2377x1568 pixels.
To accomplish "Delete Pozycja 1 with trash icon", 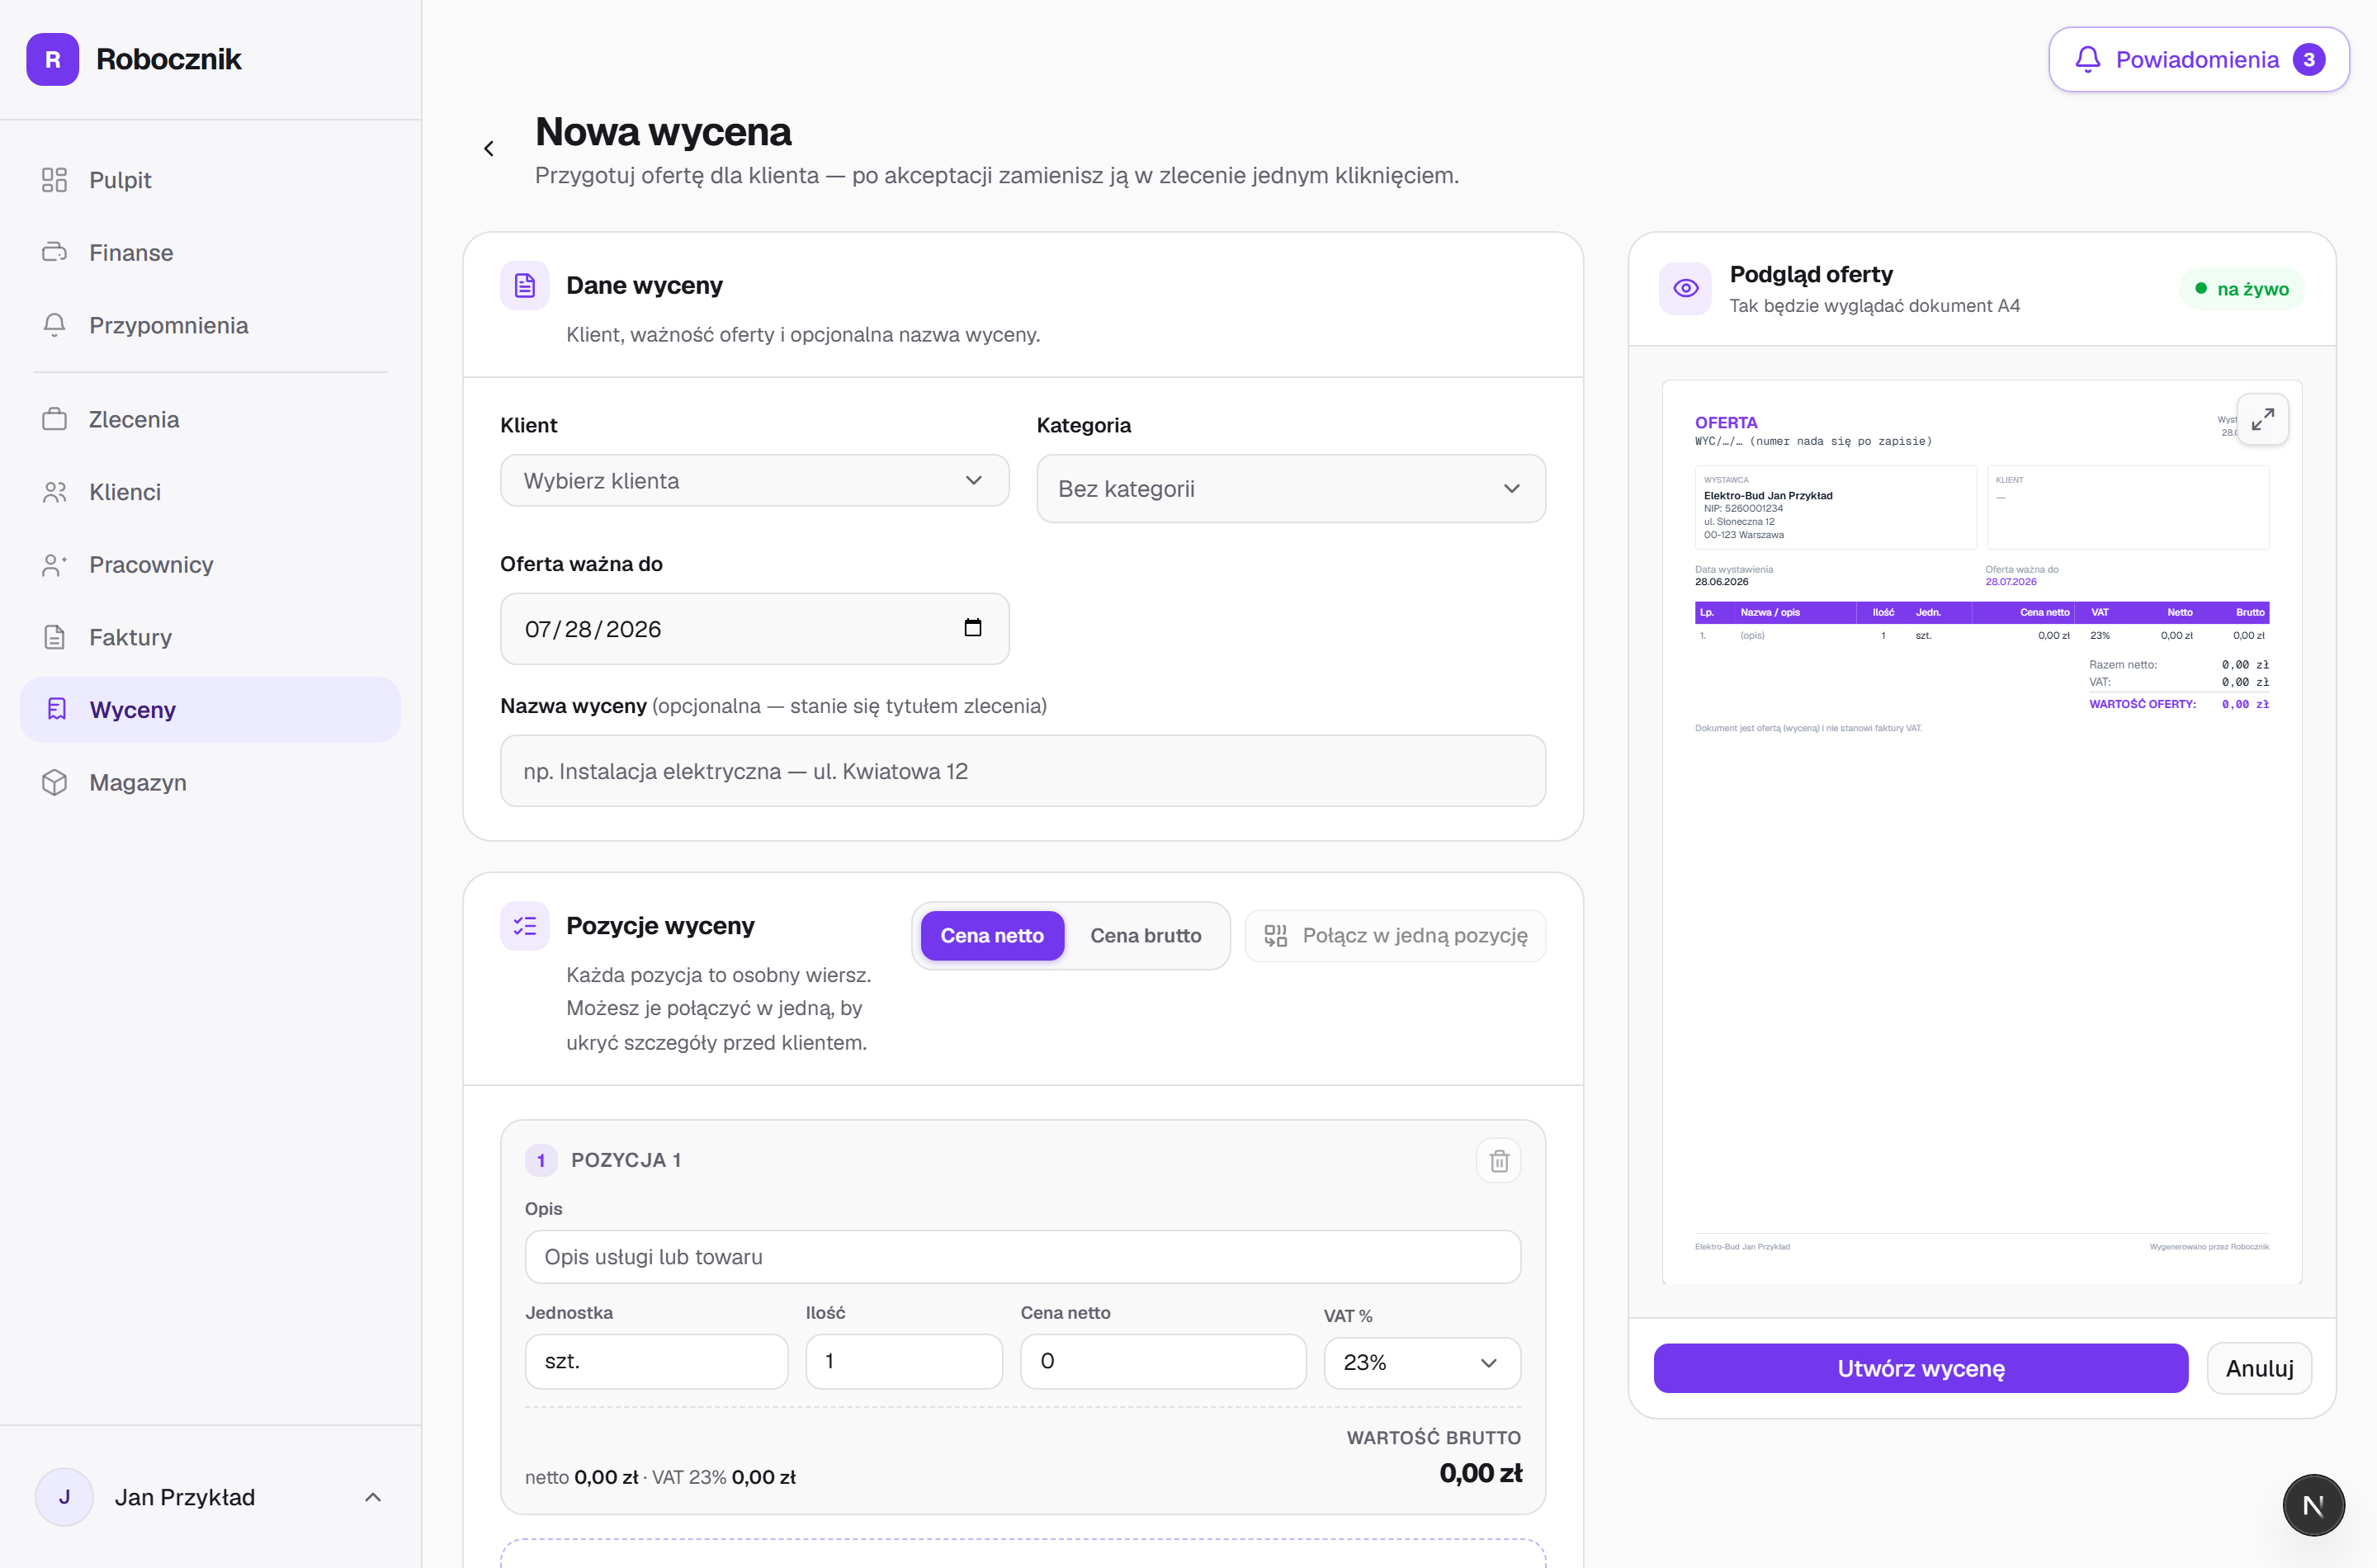I will [1498, 1161].
